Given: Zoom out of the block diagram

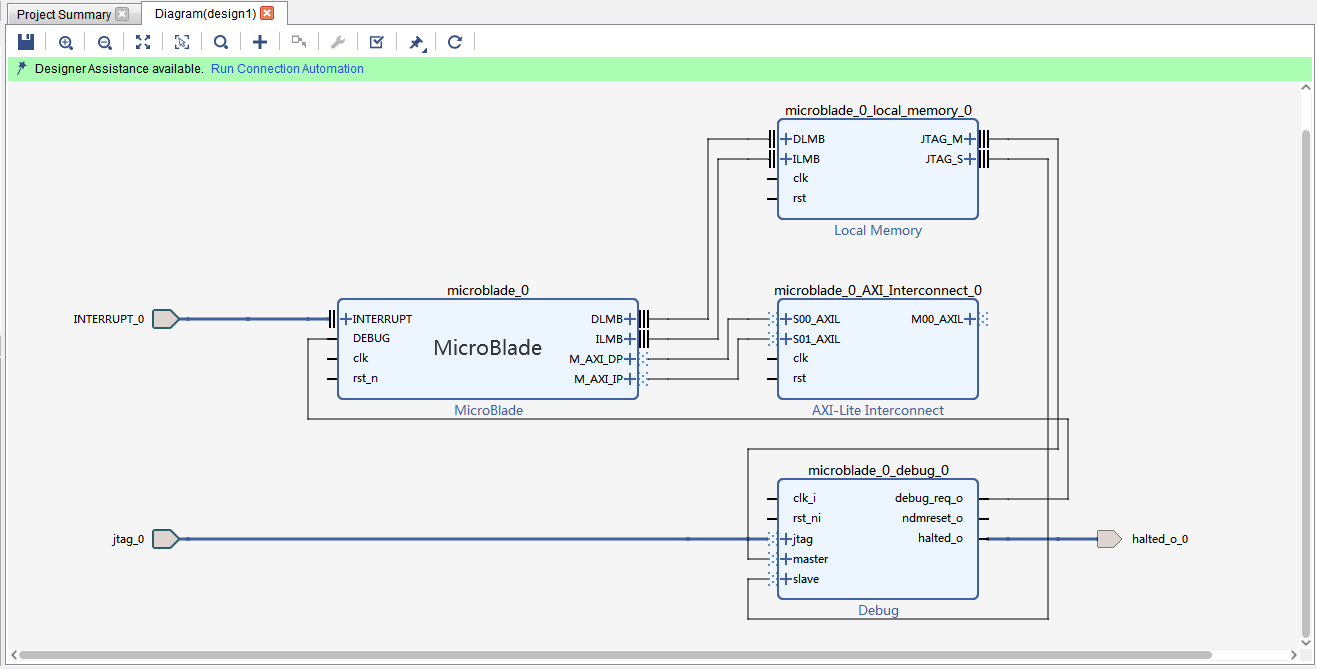Looking at the screenshot, I should (x=104, y=42).
